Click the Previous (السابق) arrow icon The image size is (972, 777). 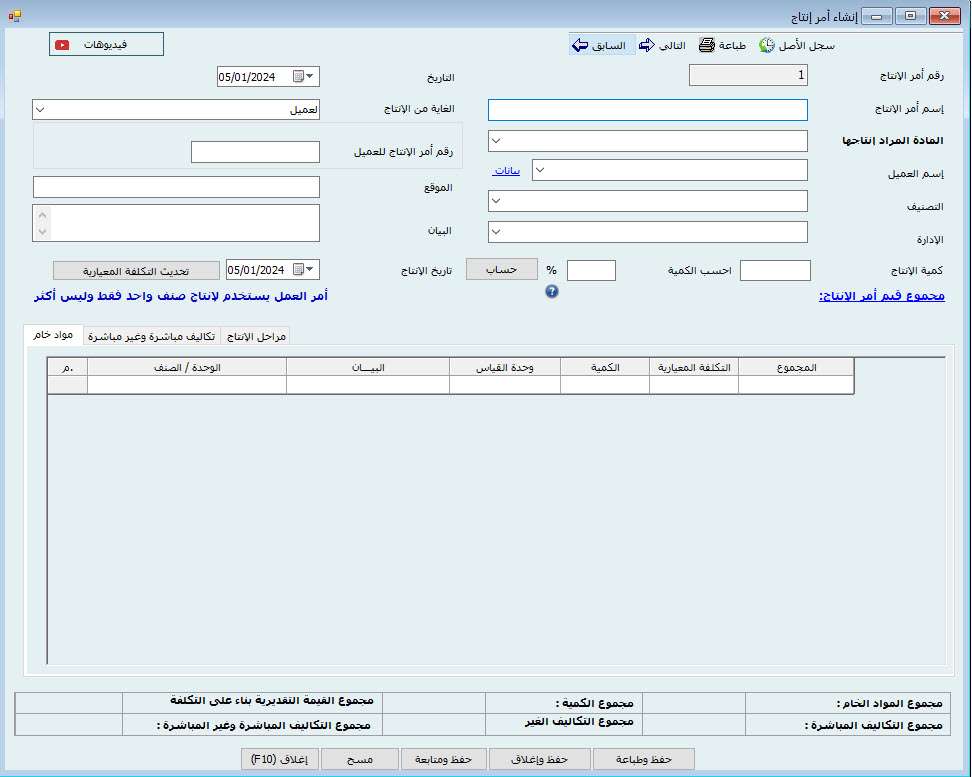click(x=580, y=45)
